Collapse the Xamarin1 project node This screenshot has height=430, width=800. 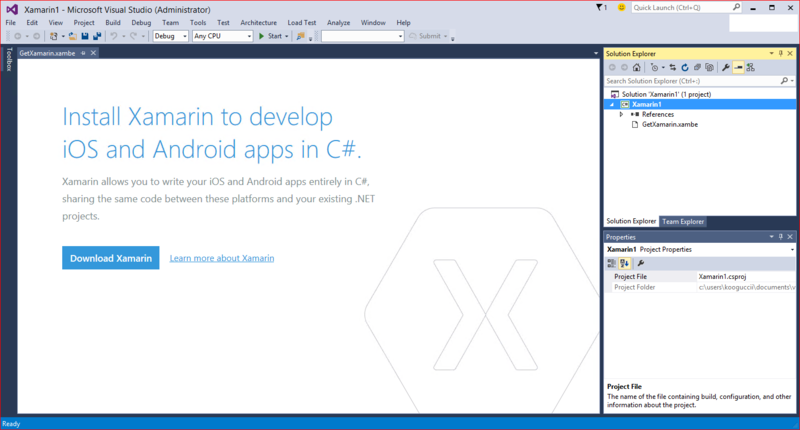tap(612, 105)
